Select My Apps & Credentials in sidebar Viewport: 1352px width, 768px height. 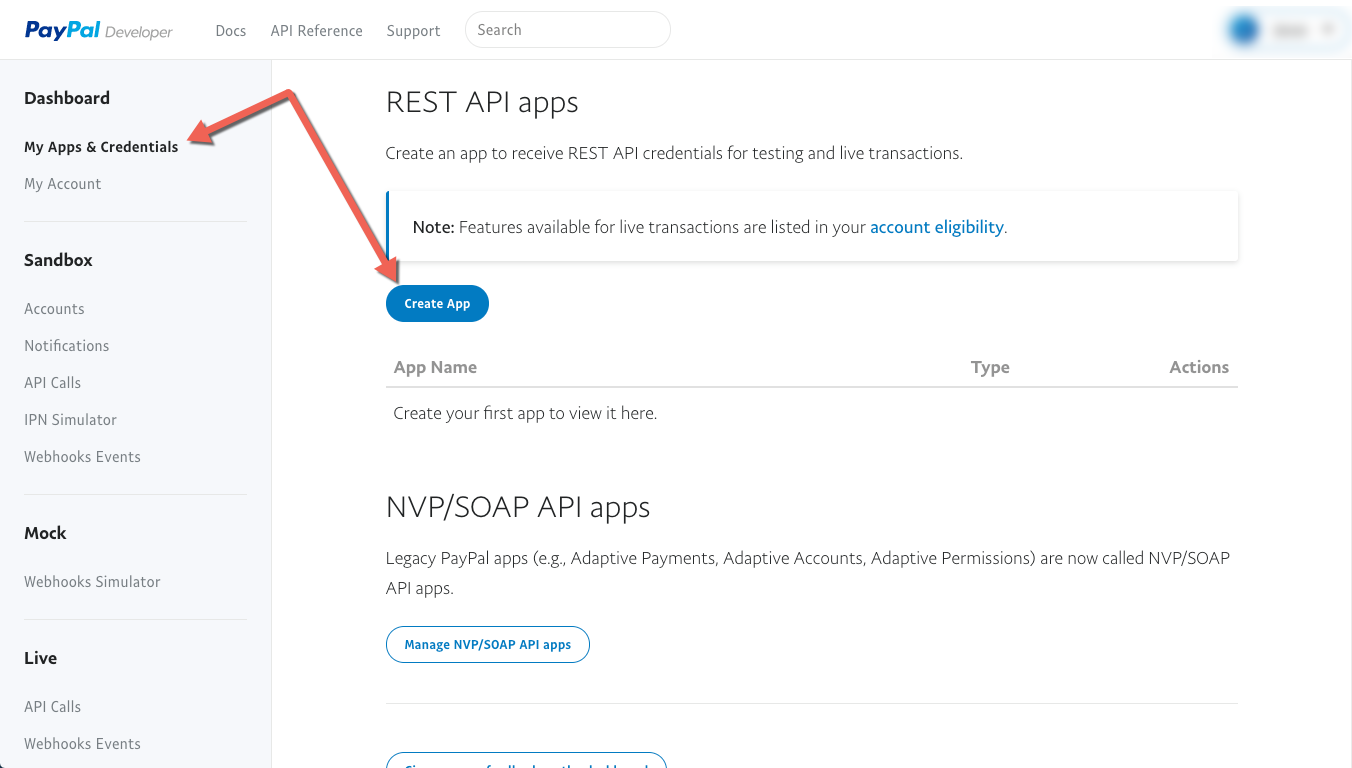(x=101, y=147)
